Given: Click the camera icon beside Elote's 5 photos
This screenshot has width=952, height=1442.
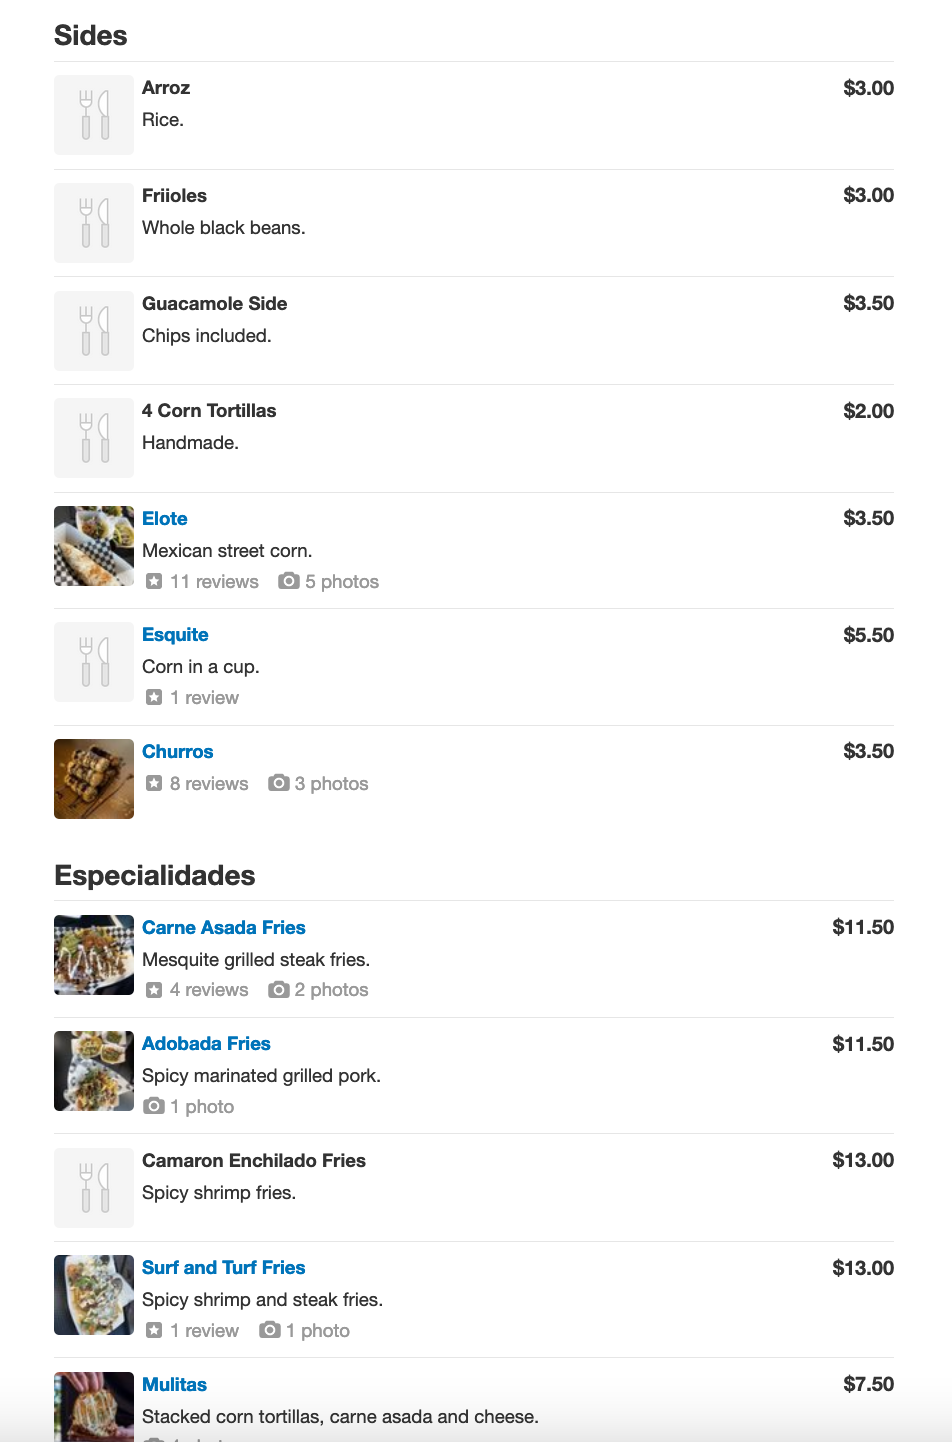Looking at the screenshot, I should point(289,581).
